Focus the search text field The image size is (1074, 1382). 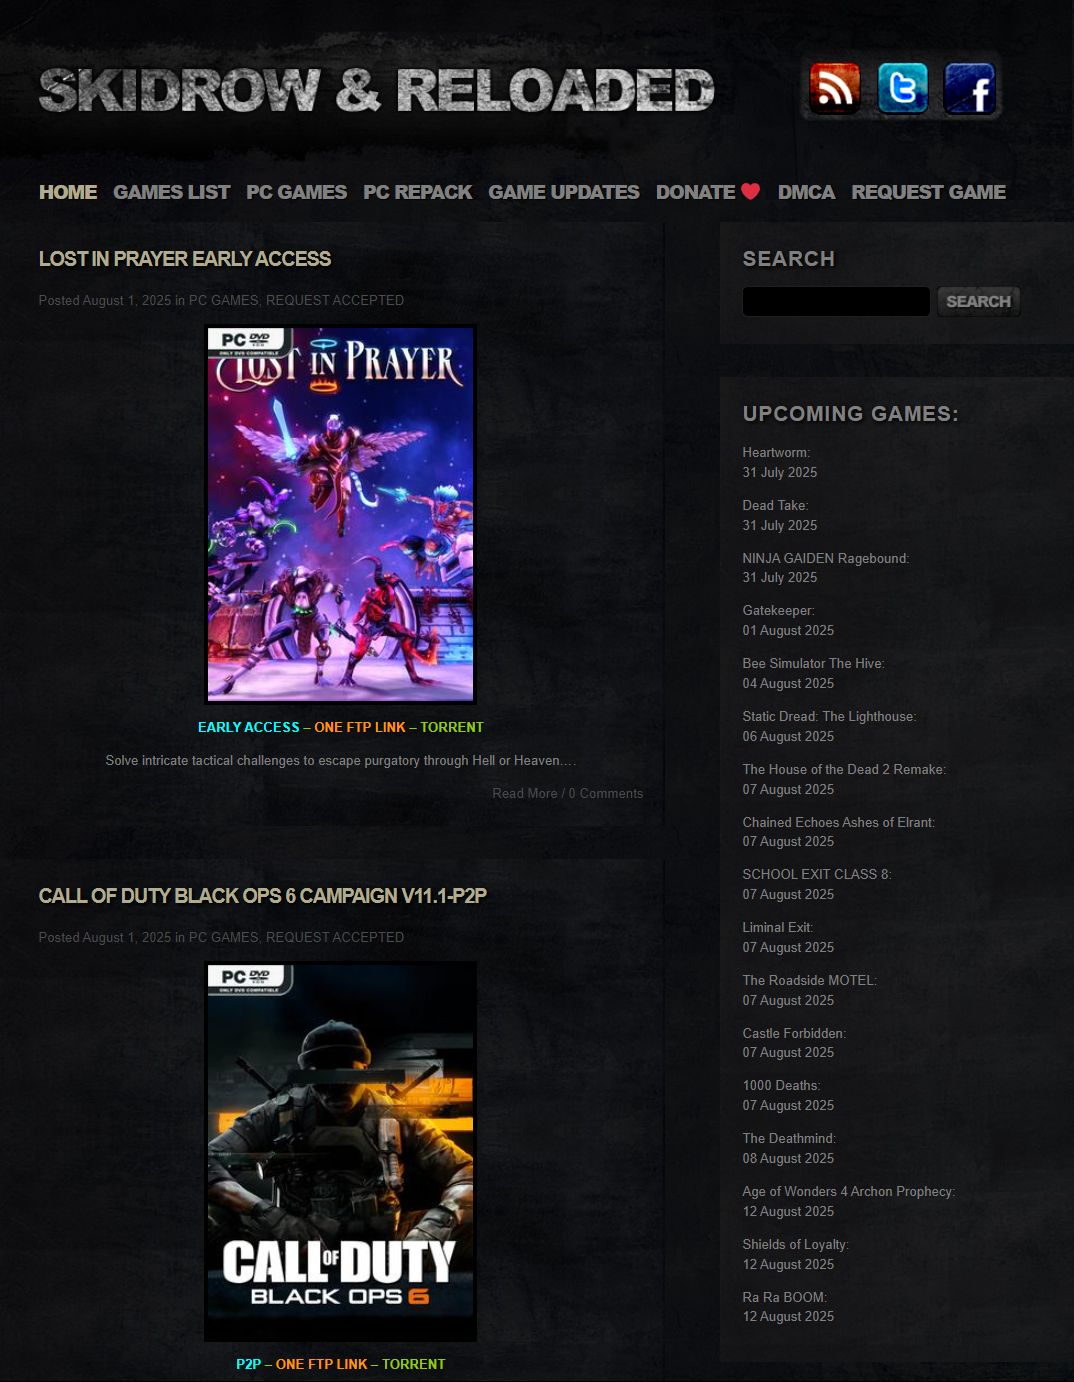(x=836, y=301)
